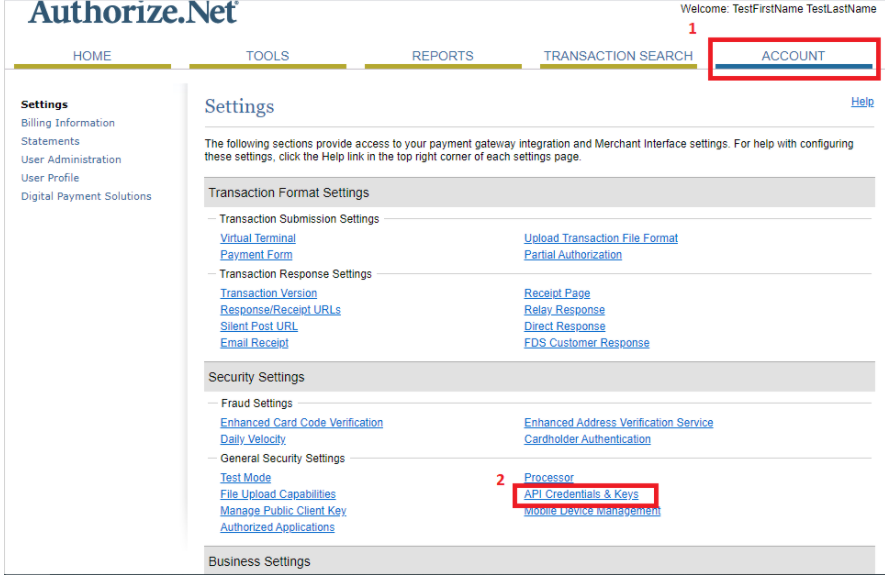Click the Authorize.Net logo
This screenshot has height=575, width=885.
pyautogui.click(x=134, y=12)
